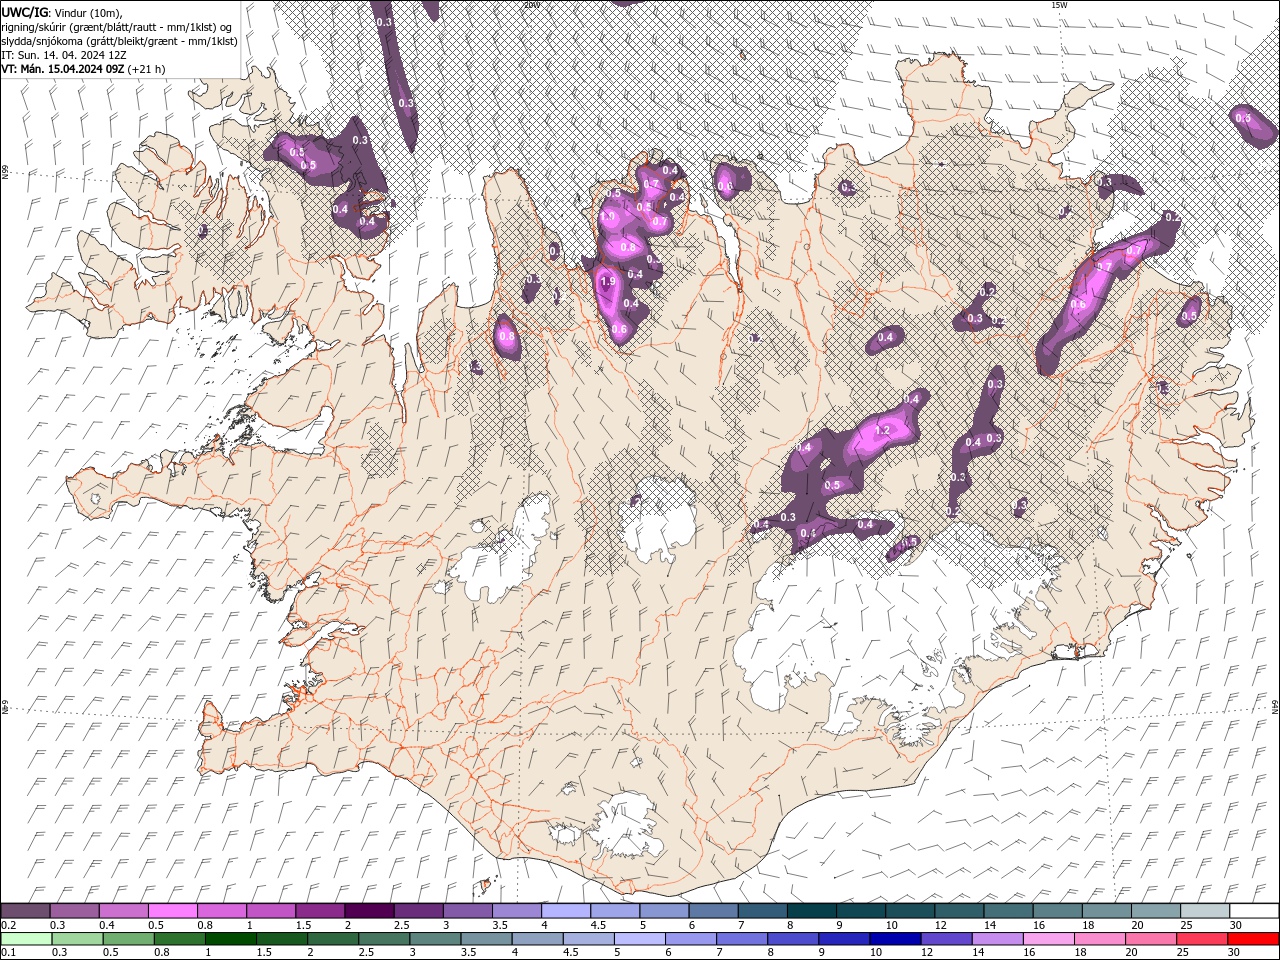Click the bright red 30 swatch in bottom legend row
The image size is (1280, 960).
[x=1253, y=939]
